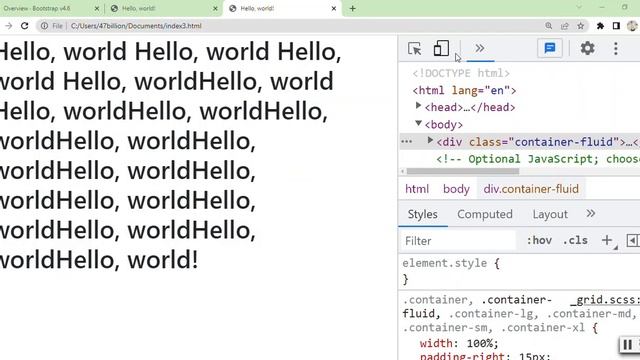
Task: Add a new style rule plus button
Action: click(607, 240)
